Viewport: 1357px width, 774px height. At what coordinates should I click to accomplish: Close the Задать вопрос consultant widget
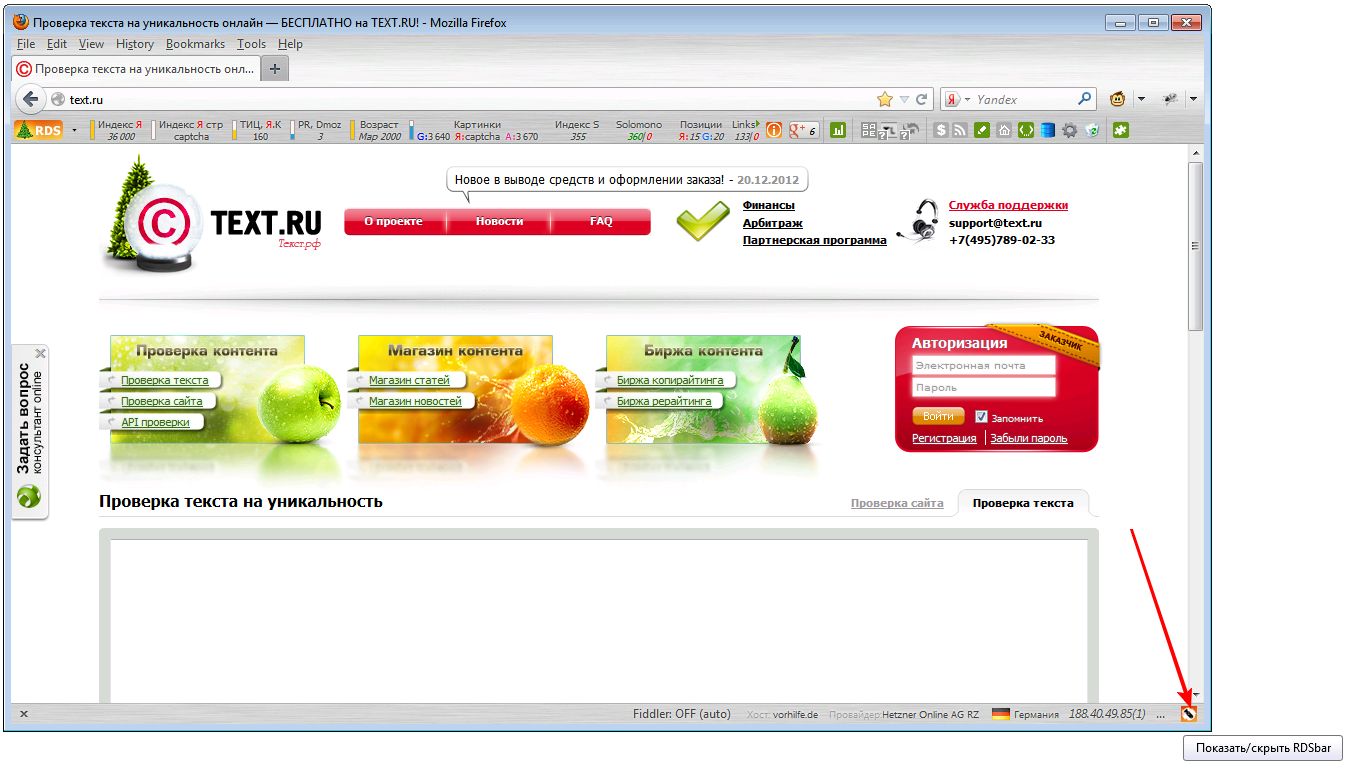point(41,354)
